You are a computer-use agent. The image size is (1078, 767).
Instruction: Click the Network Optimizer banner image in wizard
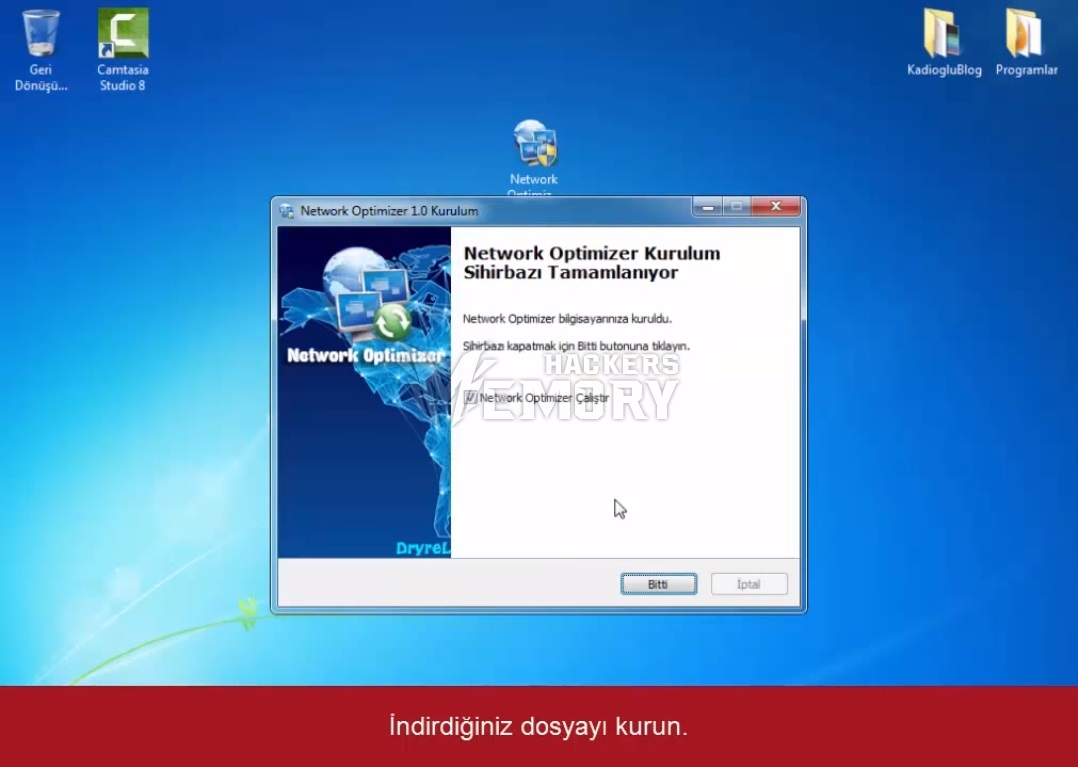point(364,392)
